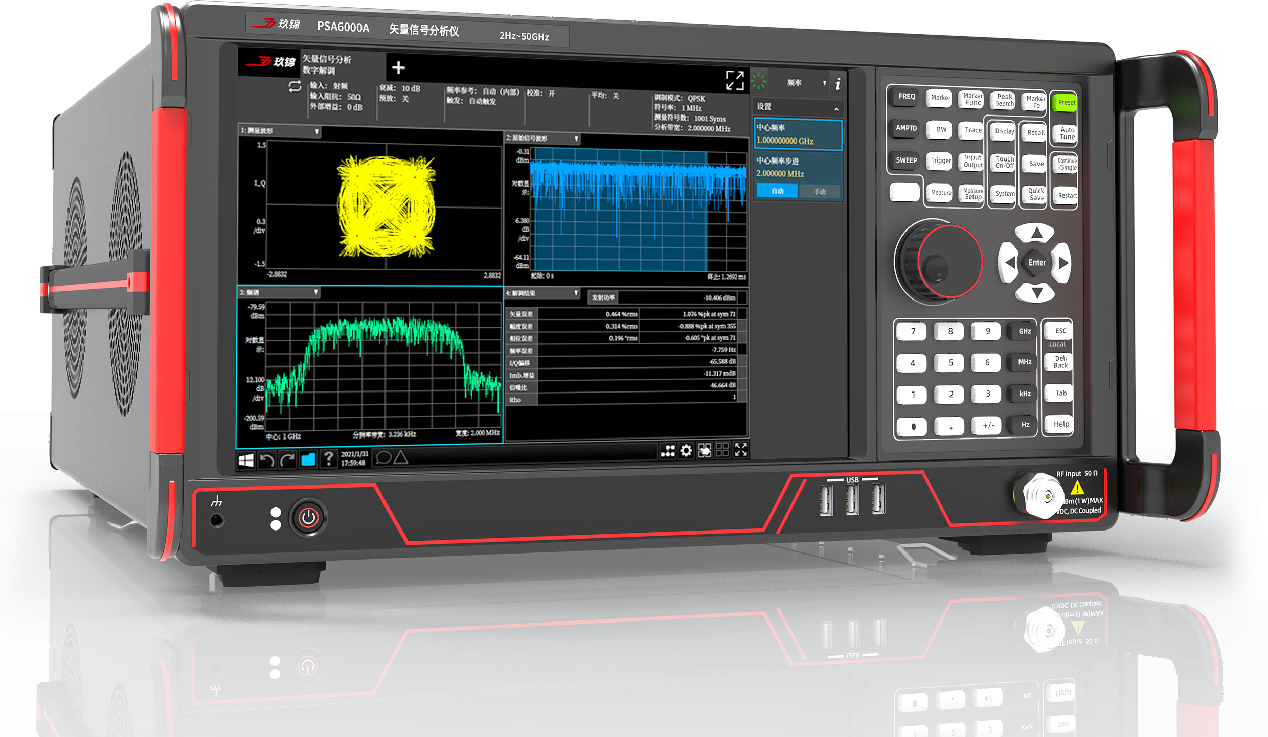Click the full-screen expand icon above the settings panel
The height and width of the screenshot is (737, 1268).
coord(735,81)
